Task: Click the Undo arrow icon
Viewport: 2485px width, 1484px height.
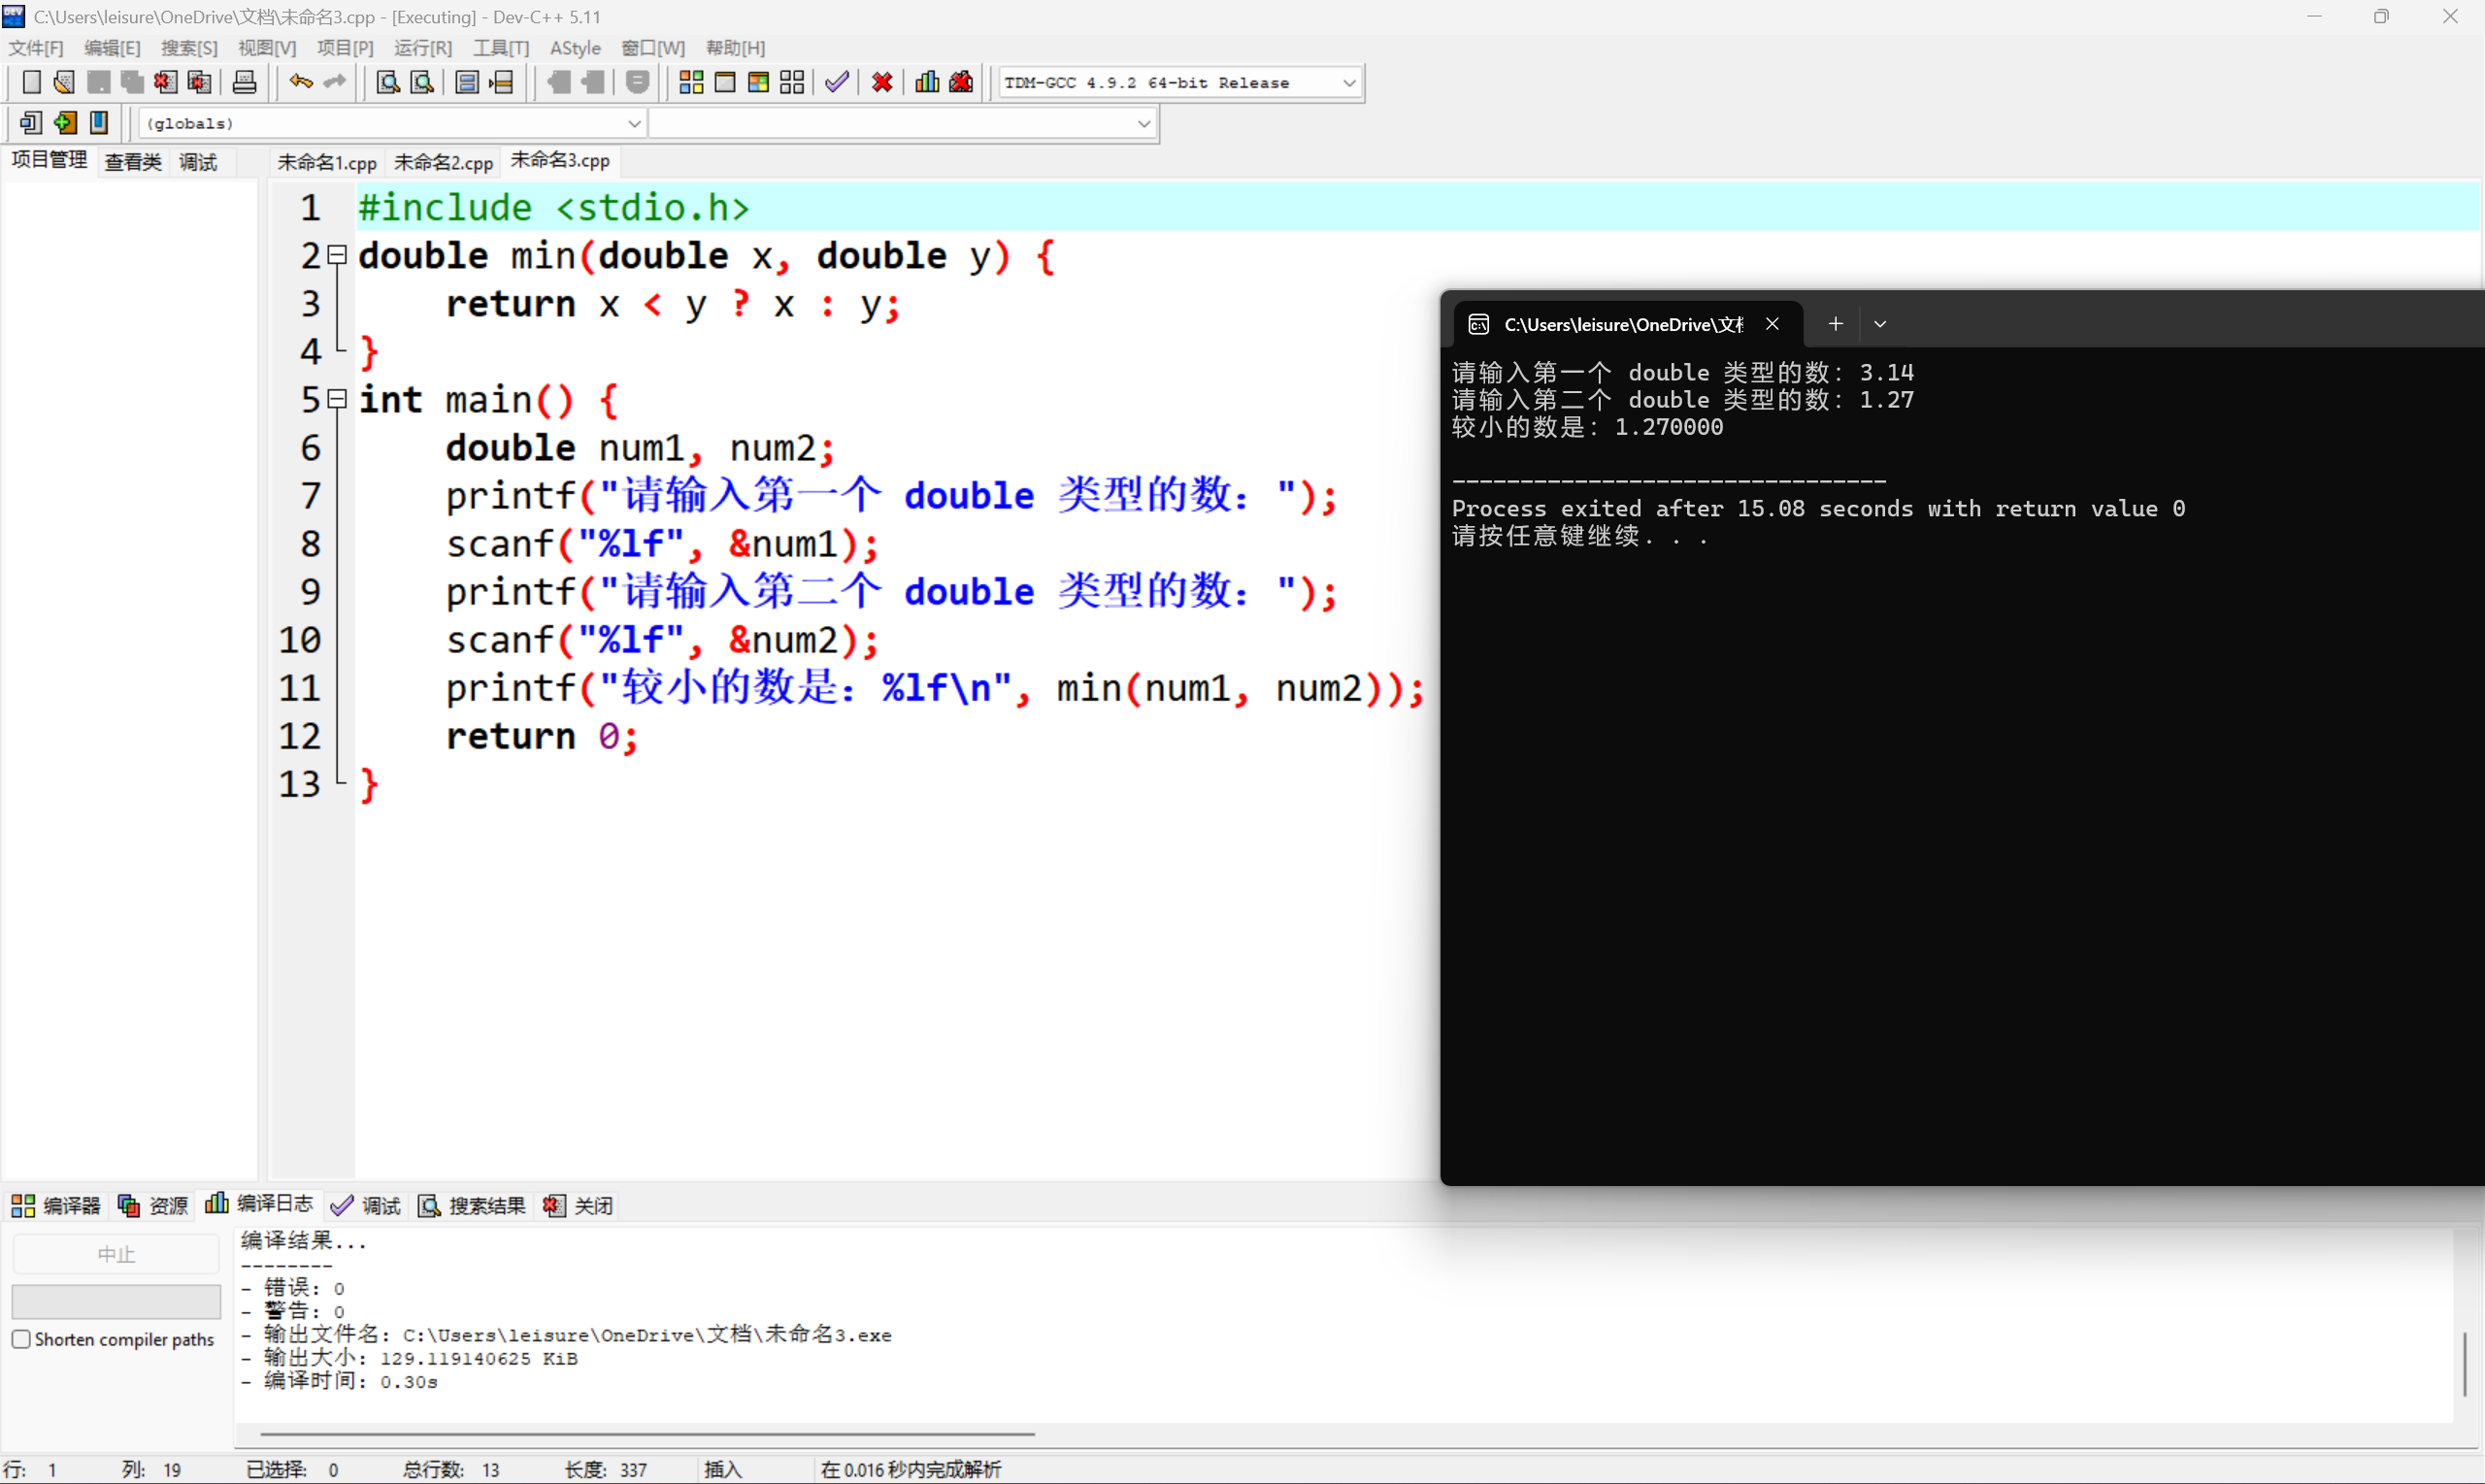Action: (300, 82)
